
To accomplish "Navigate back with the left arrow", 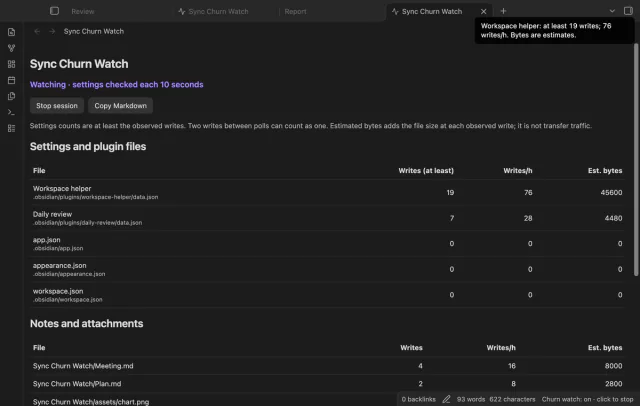I will click(x=37, y=31).
